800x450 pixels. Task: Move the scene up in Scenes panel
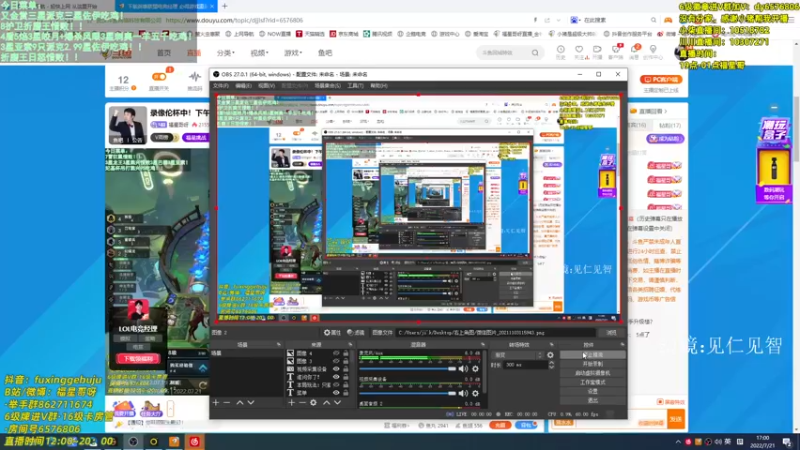(240, 403)
